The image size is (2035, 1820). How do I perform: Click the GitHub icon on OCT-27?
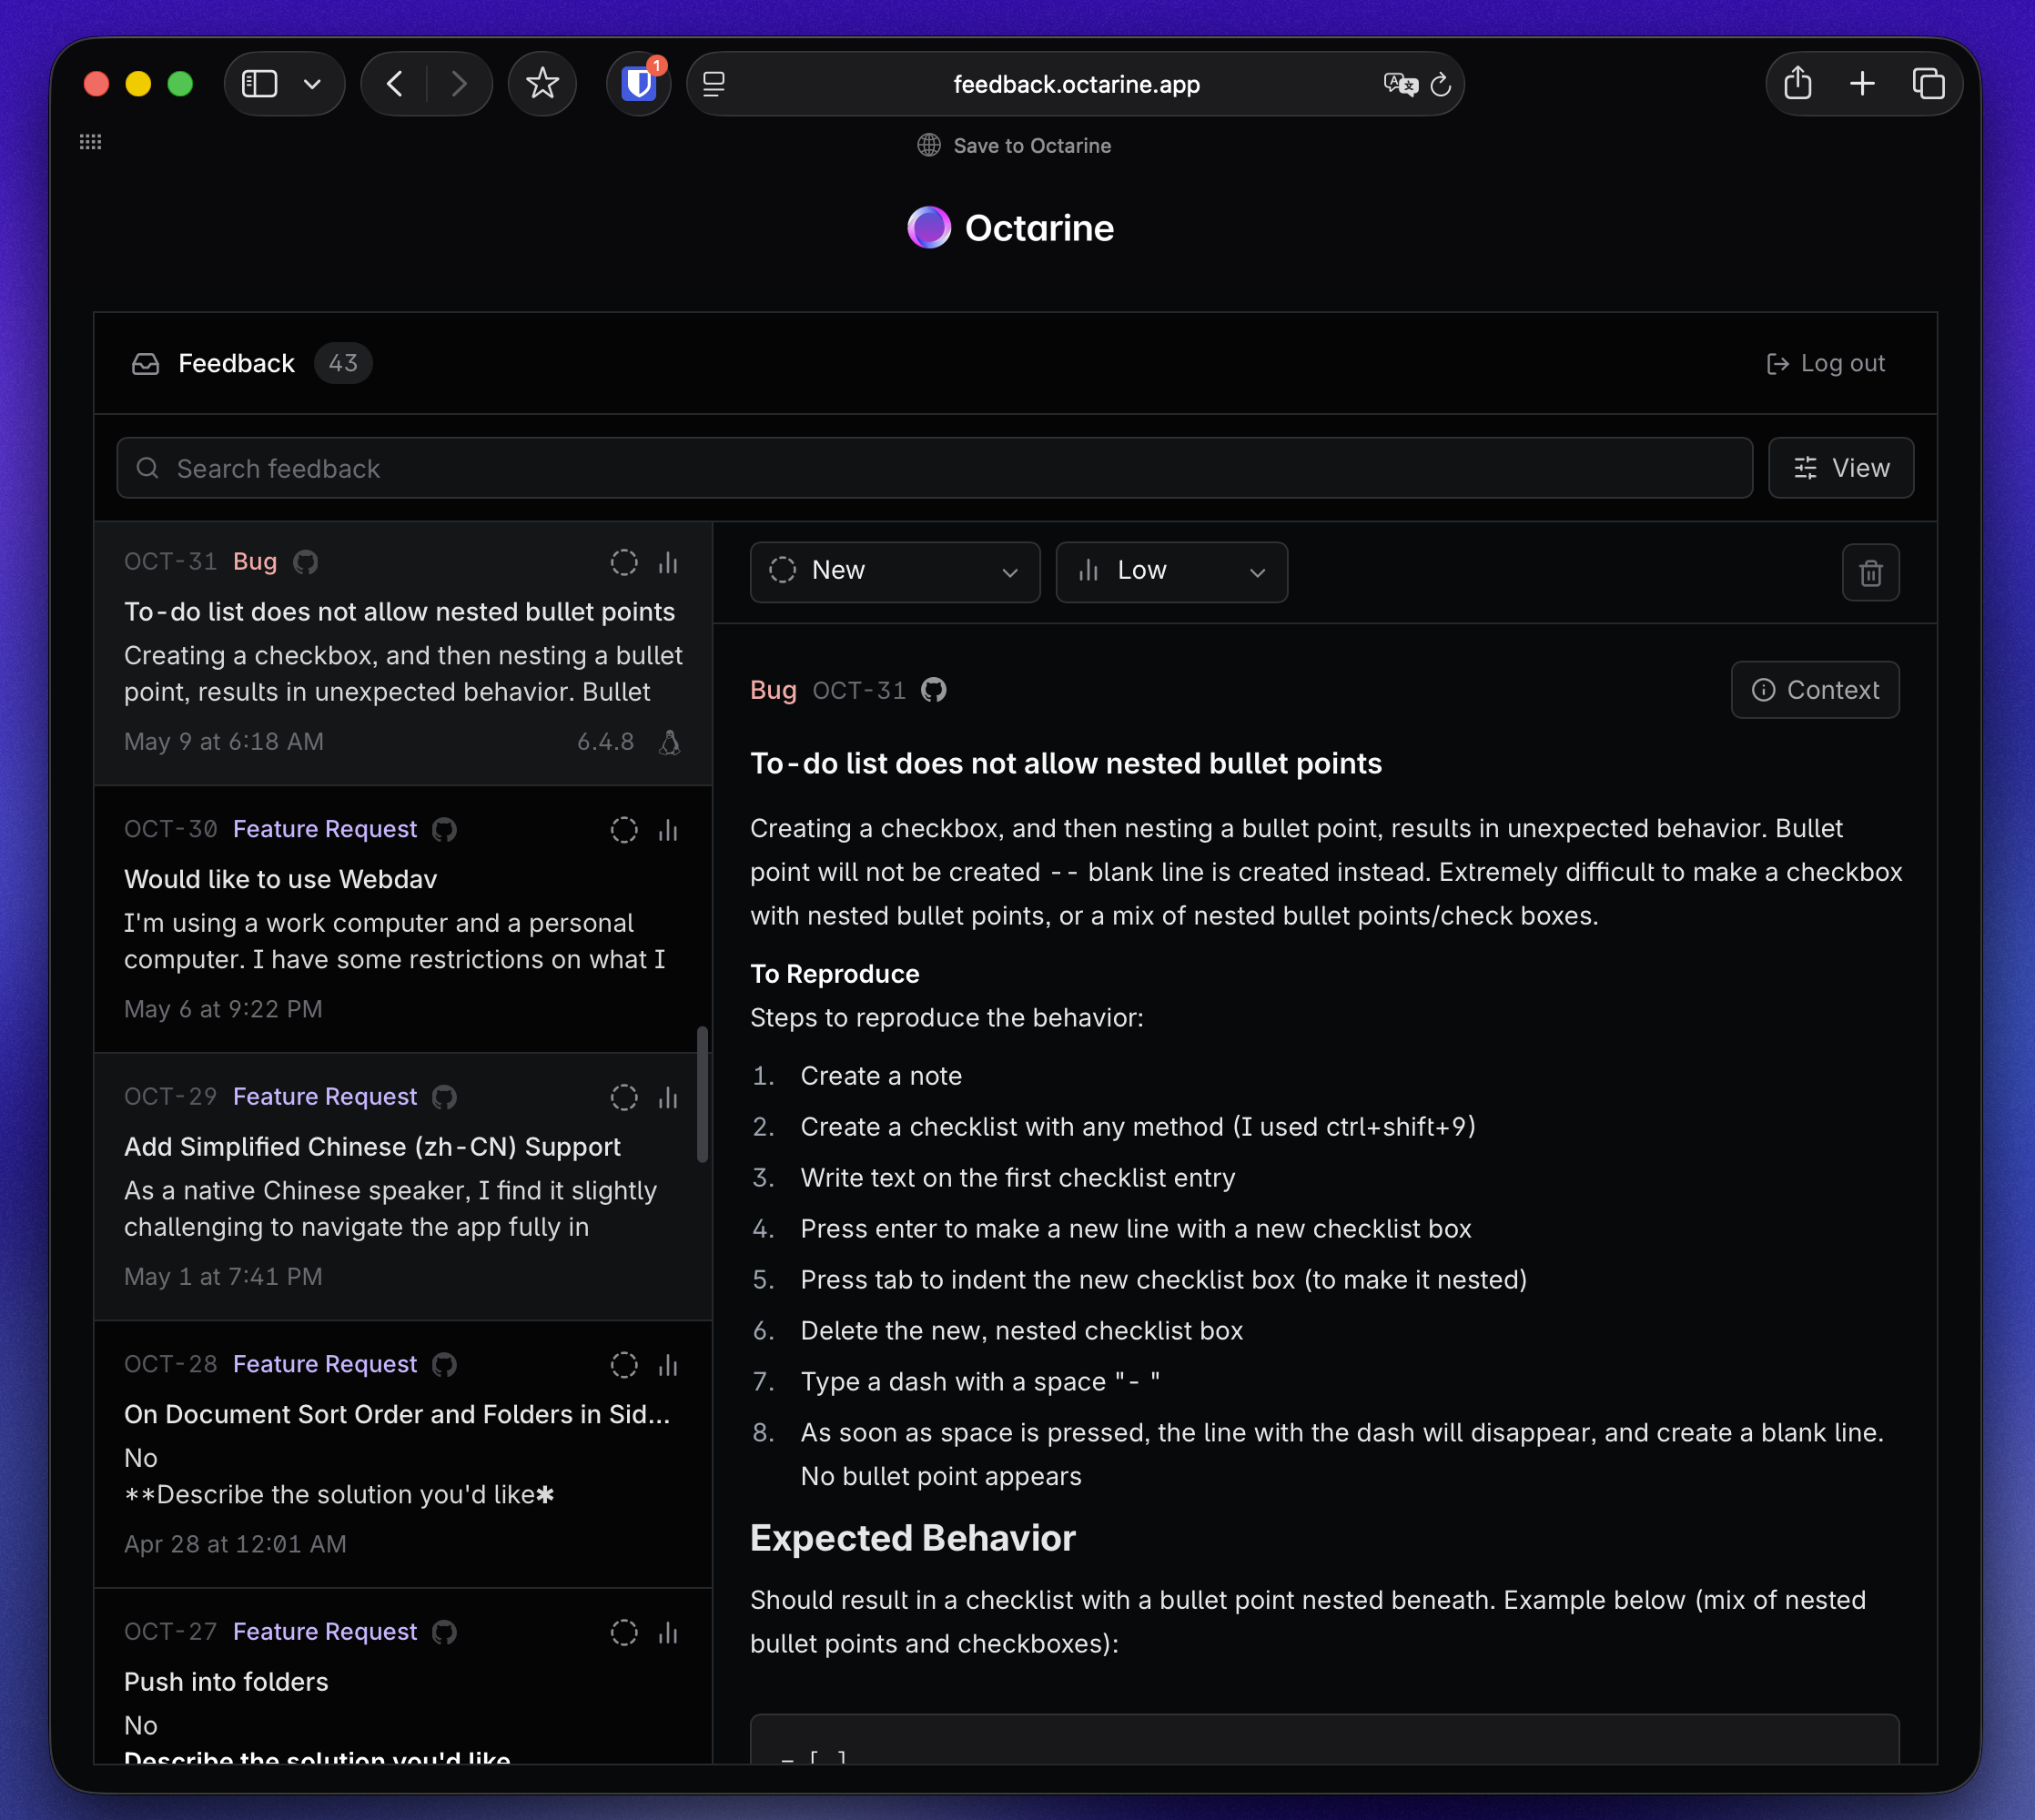coord(445,1632)
